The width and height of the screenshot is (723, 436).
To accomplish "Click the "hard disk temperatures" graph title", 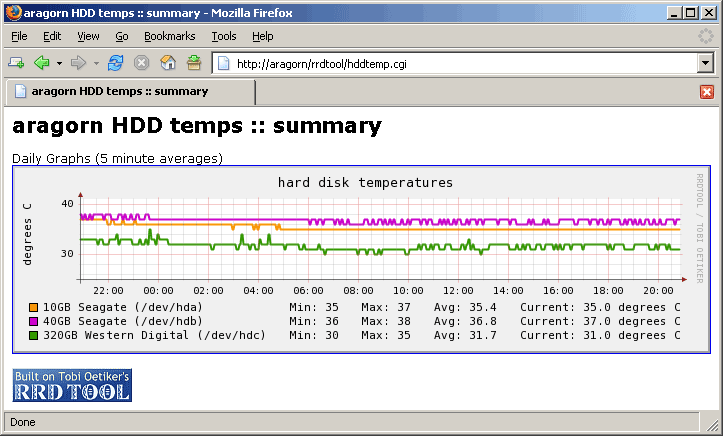I will (x=365, y=183).
